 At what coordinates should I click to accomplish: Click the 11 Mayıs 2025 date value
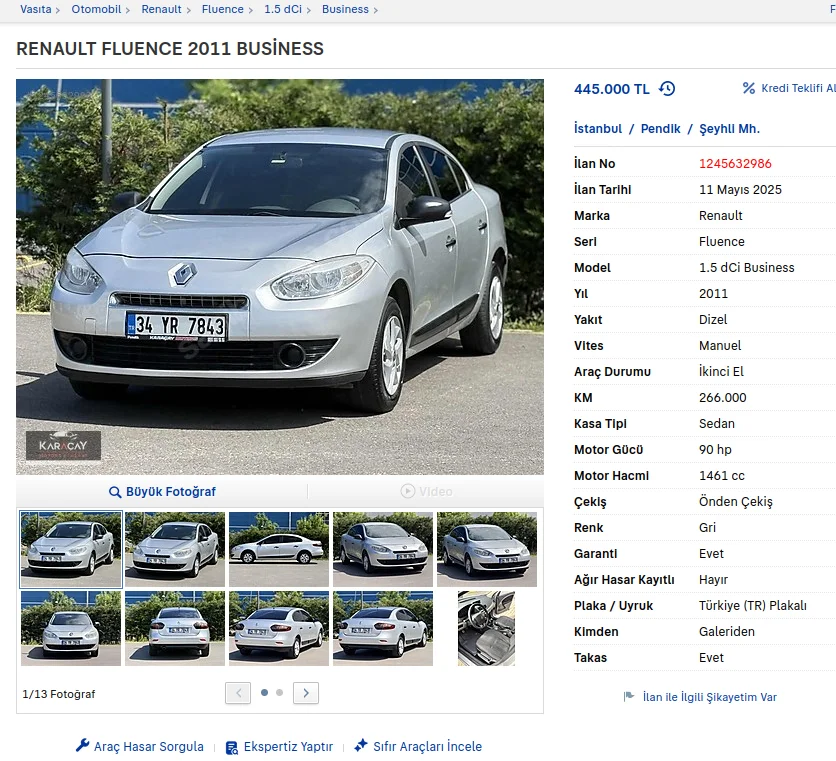(740, 190)
